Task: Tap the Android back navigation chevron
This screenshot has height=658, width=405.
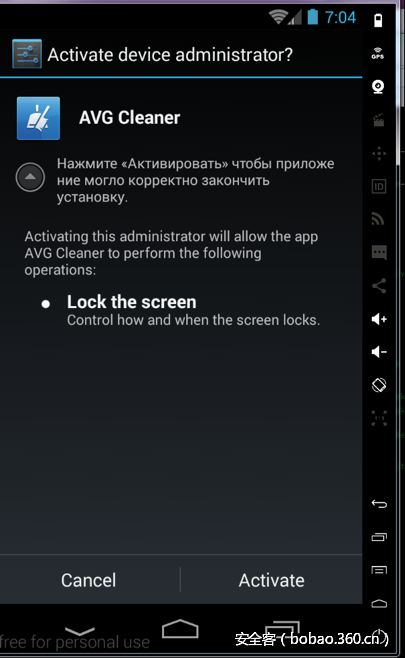Action: (80, 631)
